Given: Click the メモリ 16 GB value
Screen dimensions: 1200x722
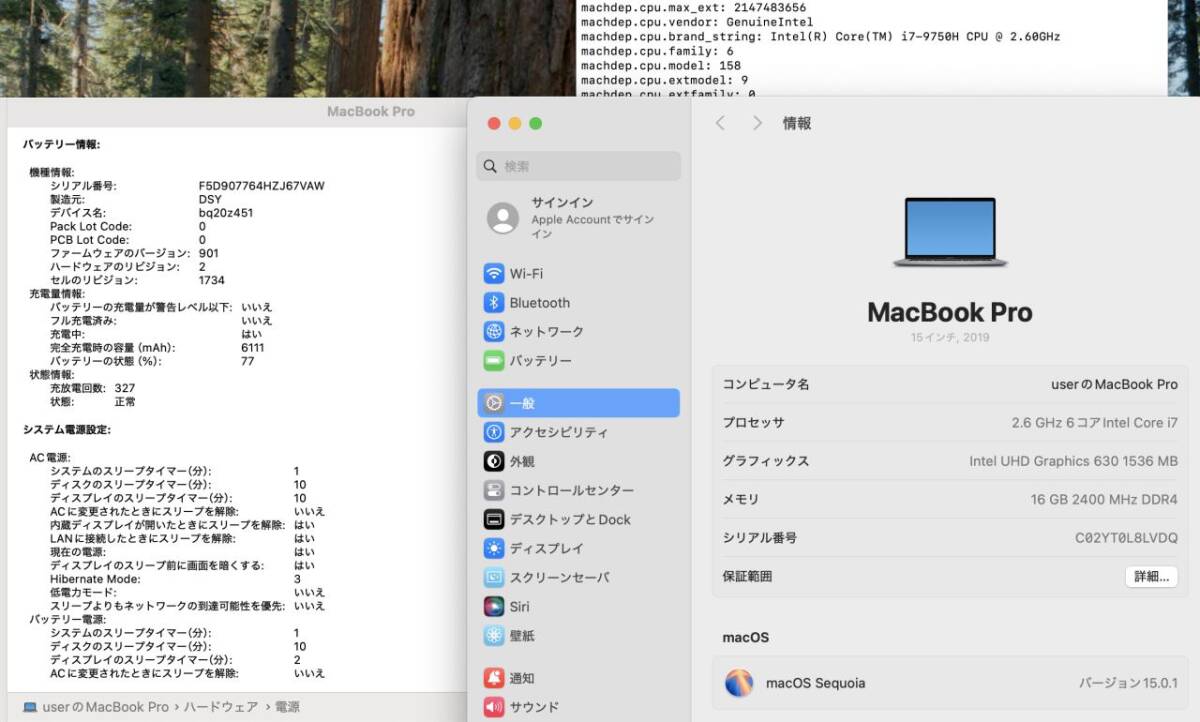Looking at the screenshot, I should [x=1104, y=499].
